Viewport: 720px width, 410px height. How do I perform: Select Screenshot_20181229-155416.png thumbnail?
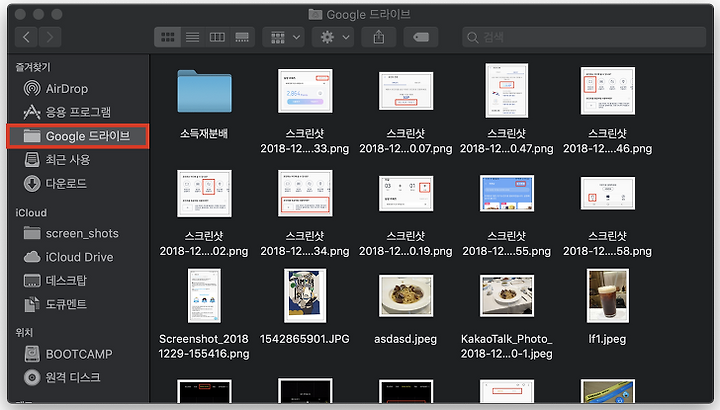(x=204, y=296)
